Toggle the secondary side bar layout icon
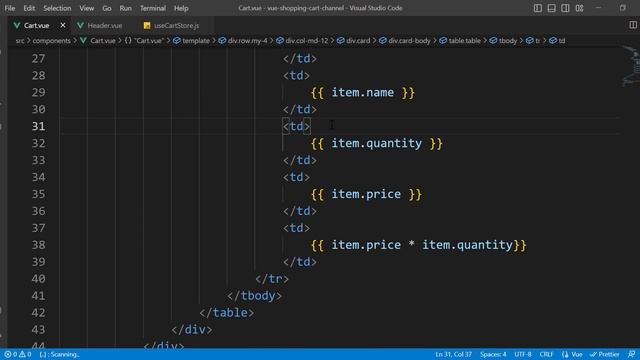The height and width of the screenshot is (360, 640). coord(565,8)
